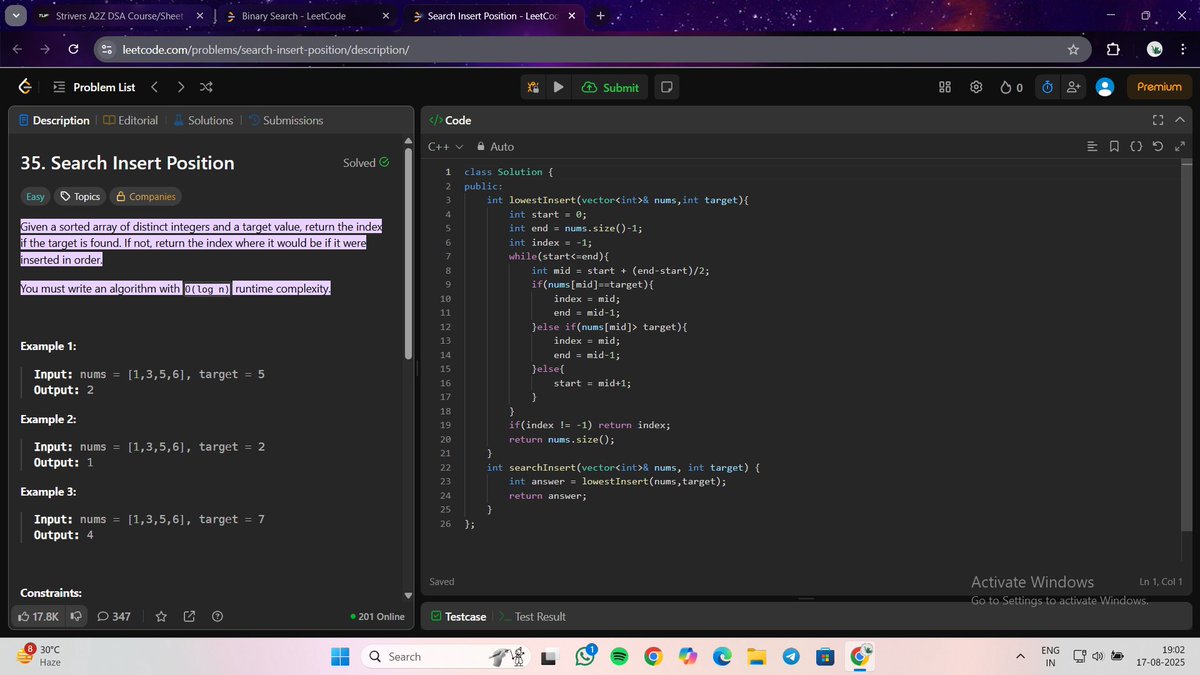Viewport: 1200px width, 675px height.
Task: Open C++ language dropdown
Action: coord(445,147)
